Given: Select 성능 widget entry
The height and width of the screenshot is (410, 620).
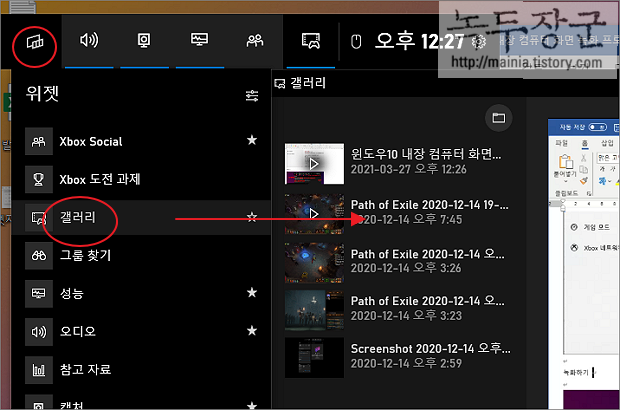Looking at the screenshot, I should (142, 293).
